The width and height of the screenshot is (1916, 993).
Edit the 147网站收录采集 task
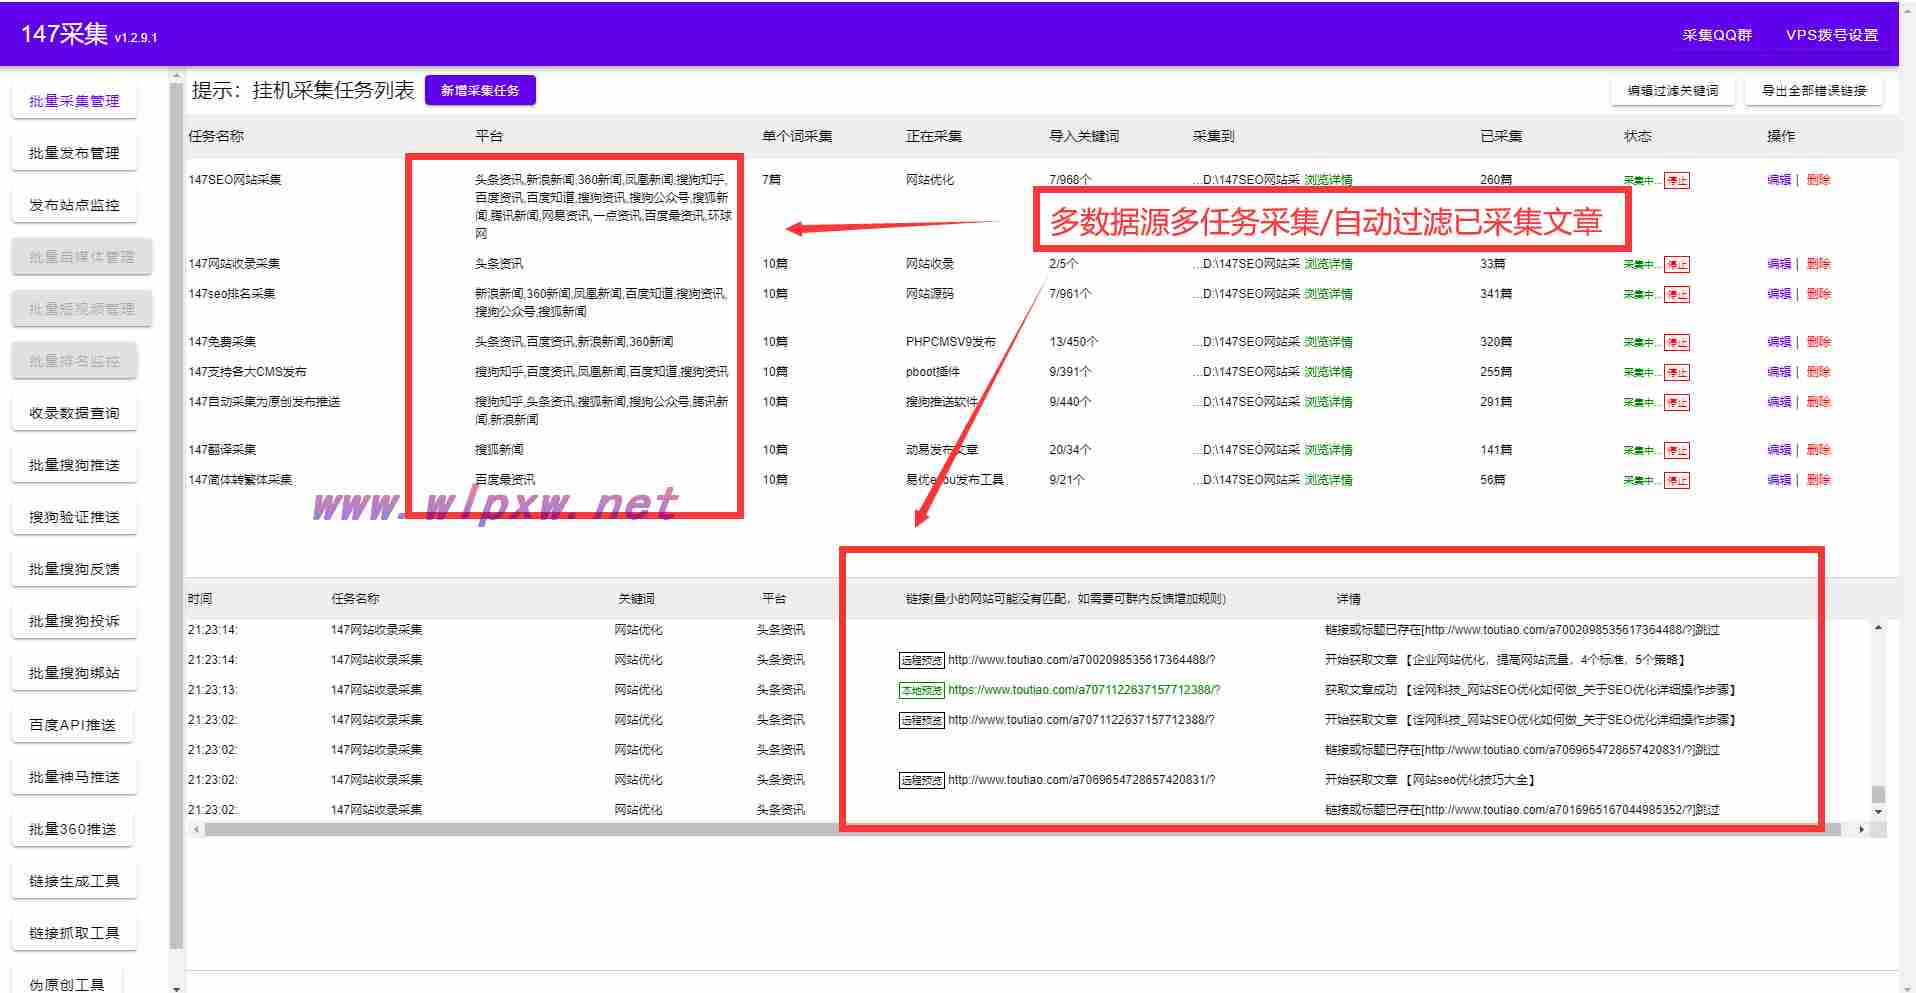point(1779,264)
